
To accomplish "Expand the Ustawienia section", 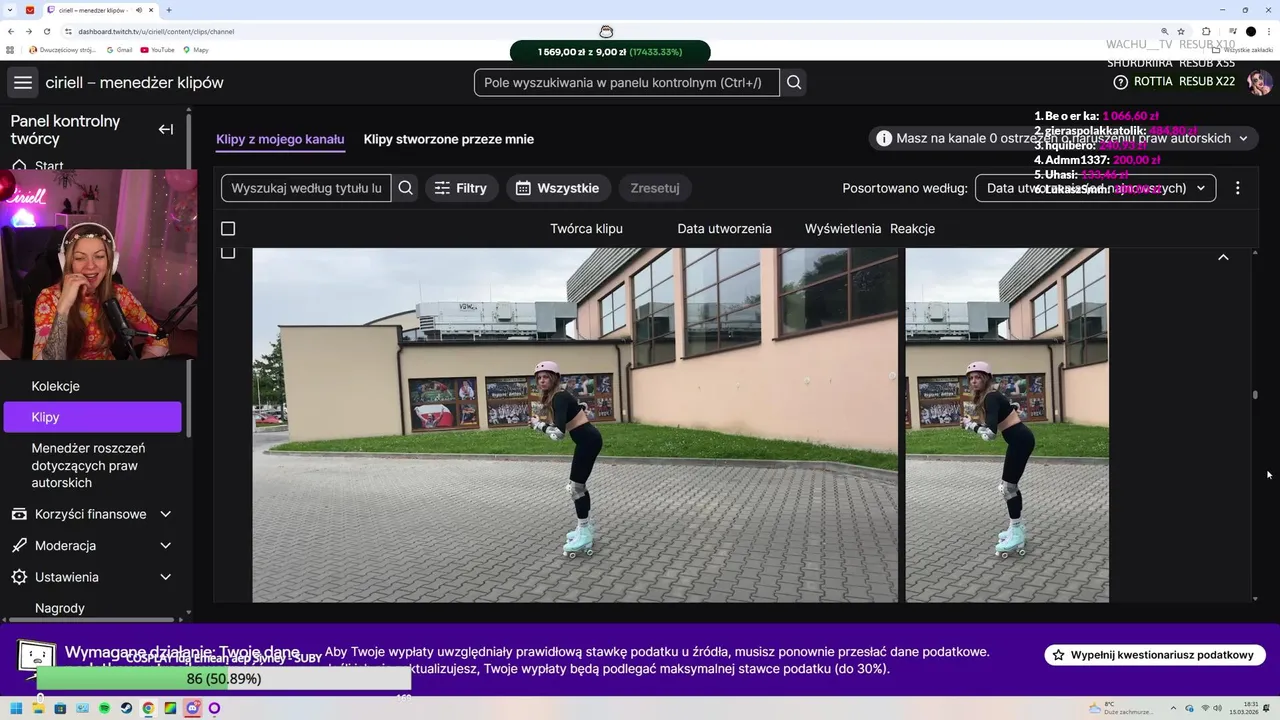I will click(165, 577).
